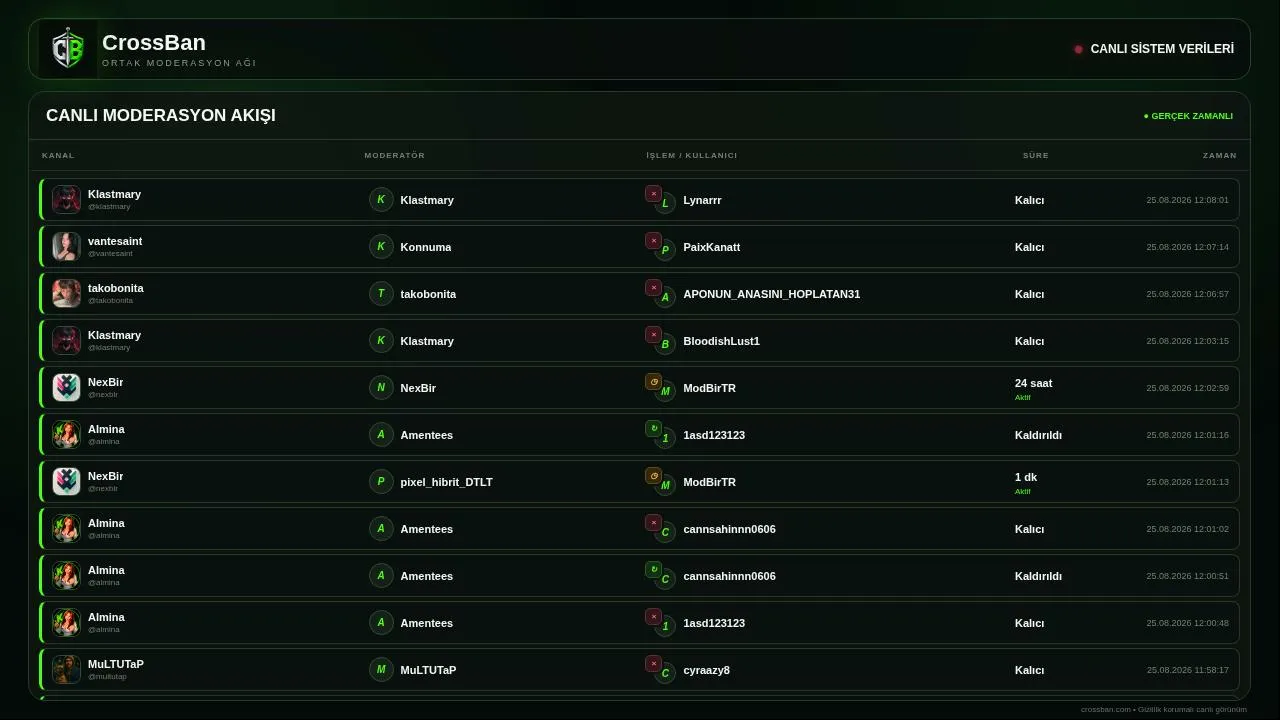Viewport: 1280px width, 720px height.
Task: Click the GERÇEK ZAMANLI live status label
Action: point(1188,116)
